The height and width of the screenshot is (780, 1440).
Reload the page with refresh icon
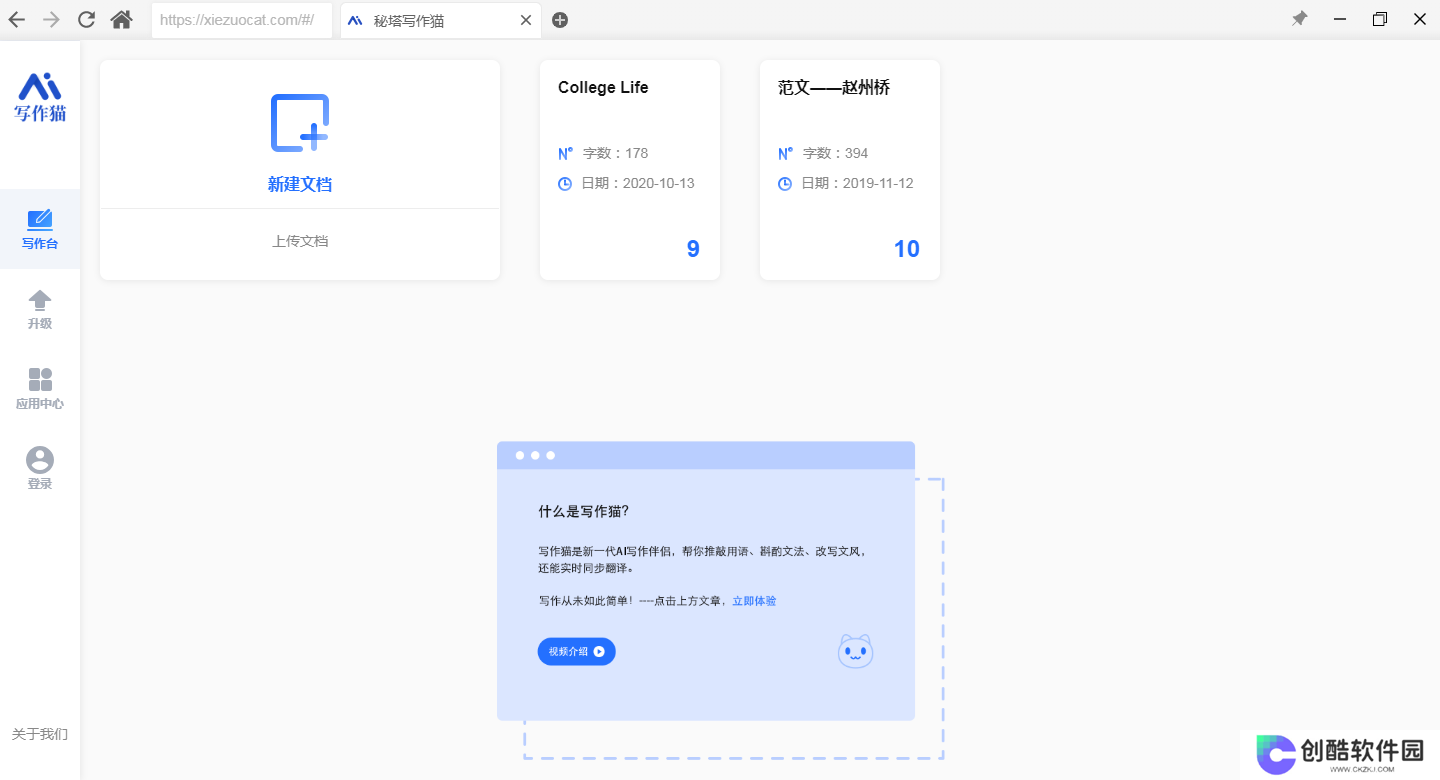click(x=87, y=20)
